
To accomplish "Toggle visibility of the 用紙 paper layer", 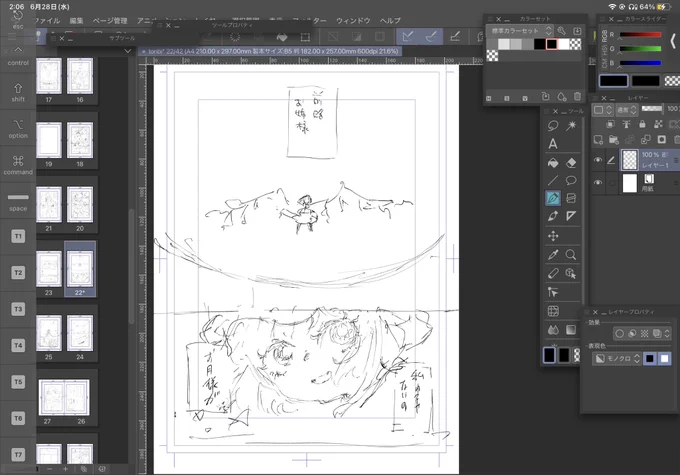I will (x=598, y=183).
